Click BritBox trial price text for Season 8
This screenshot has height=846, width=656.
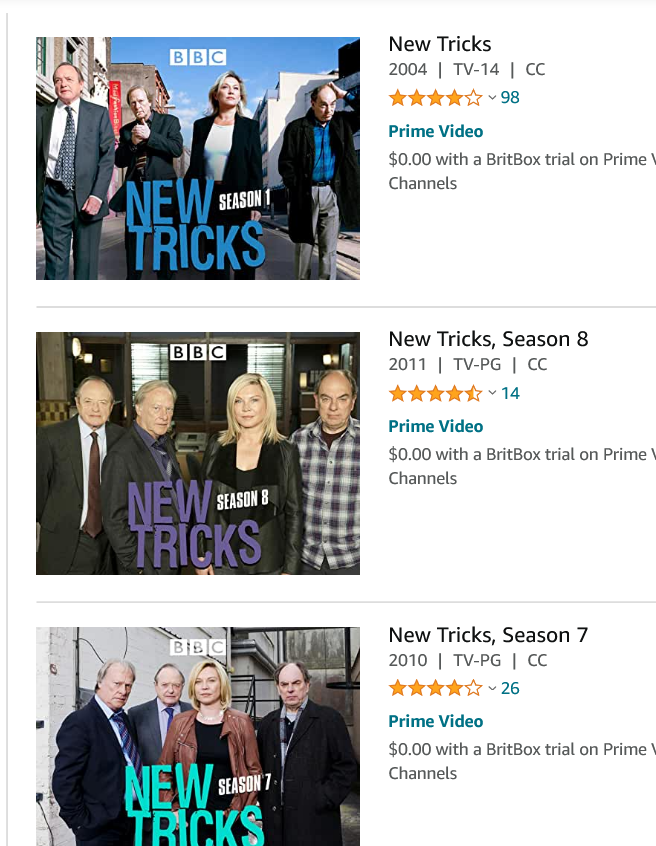[522, 466]
